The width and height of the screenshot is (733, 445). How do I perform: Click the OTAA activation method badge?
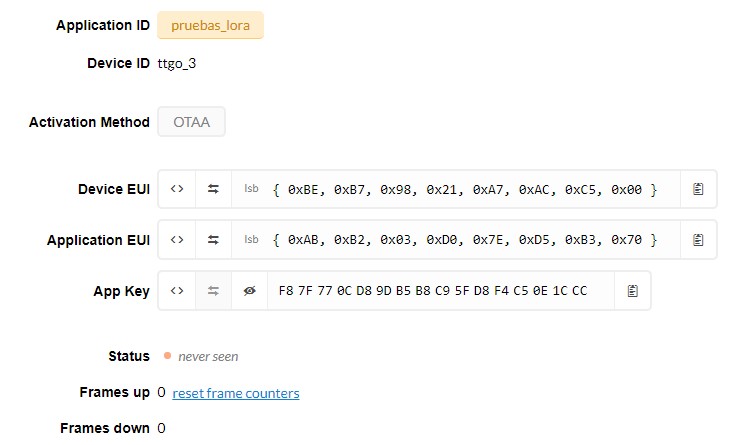coord(191,122)
